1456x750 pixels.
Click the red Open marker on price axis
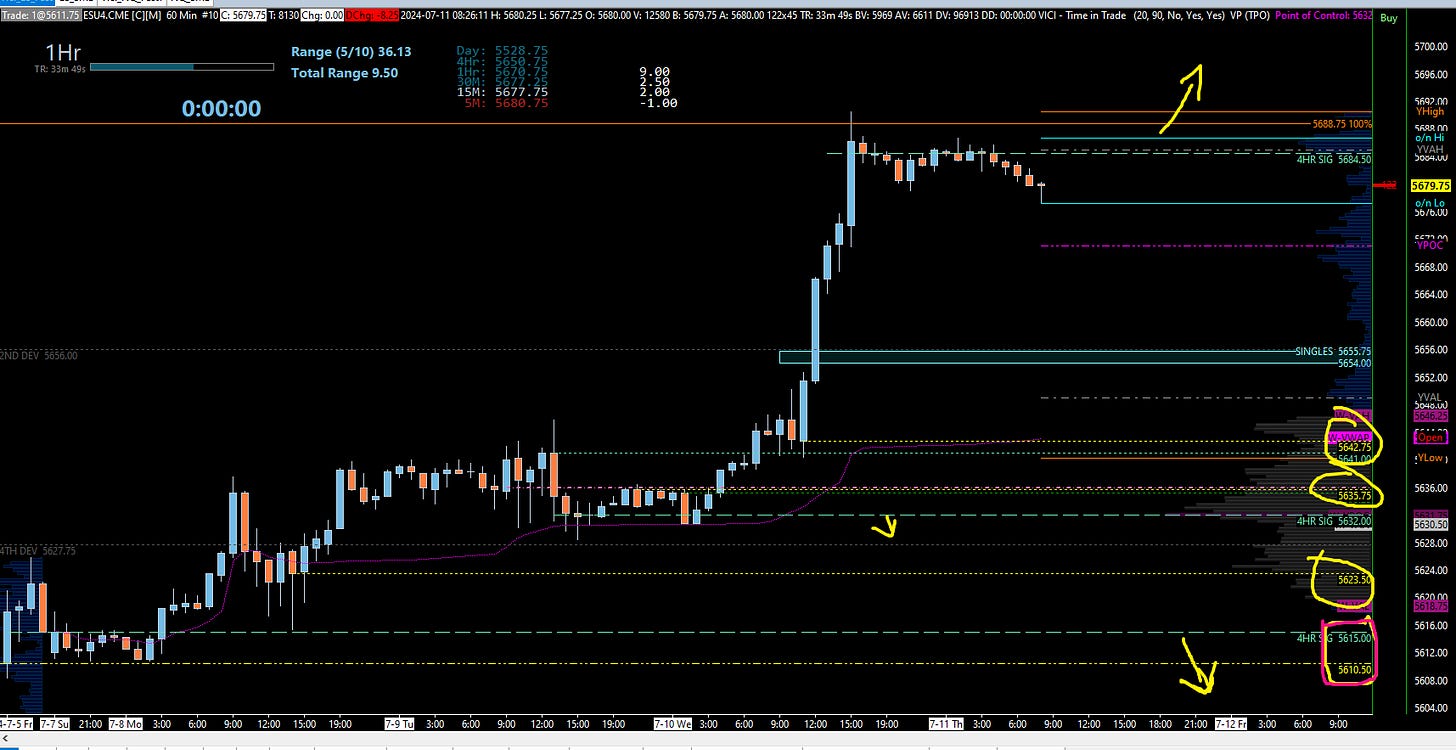click(x=1430, y=437)
